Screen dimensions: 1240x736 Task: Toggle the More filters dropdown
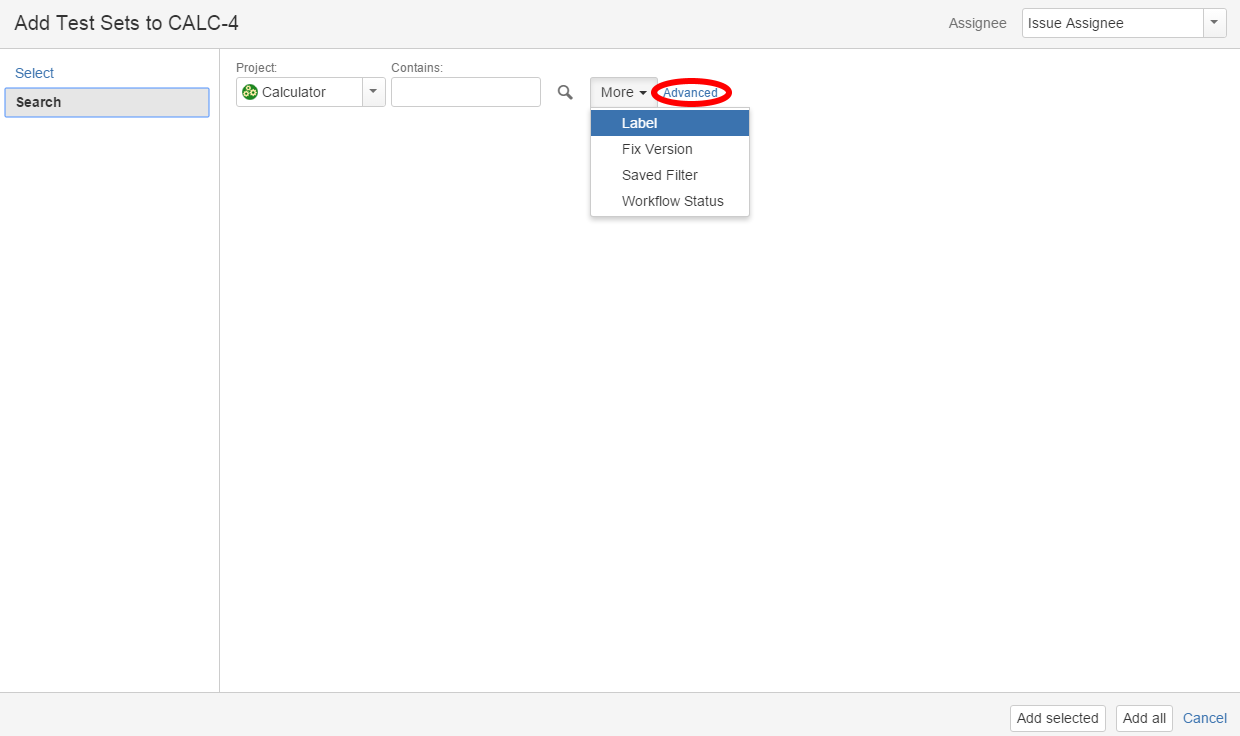click(623, 92)
